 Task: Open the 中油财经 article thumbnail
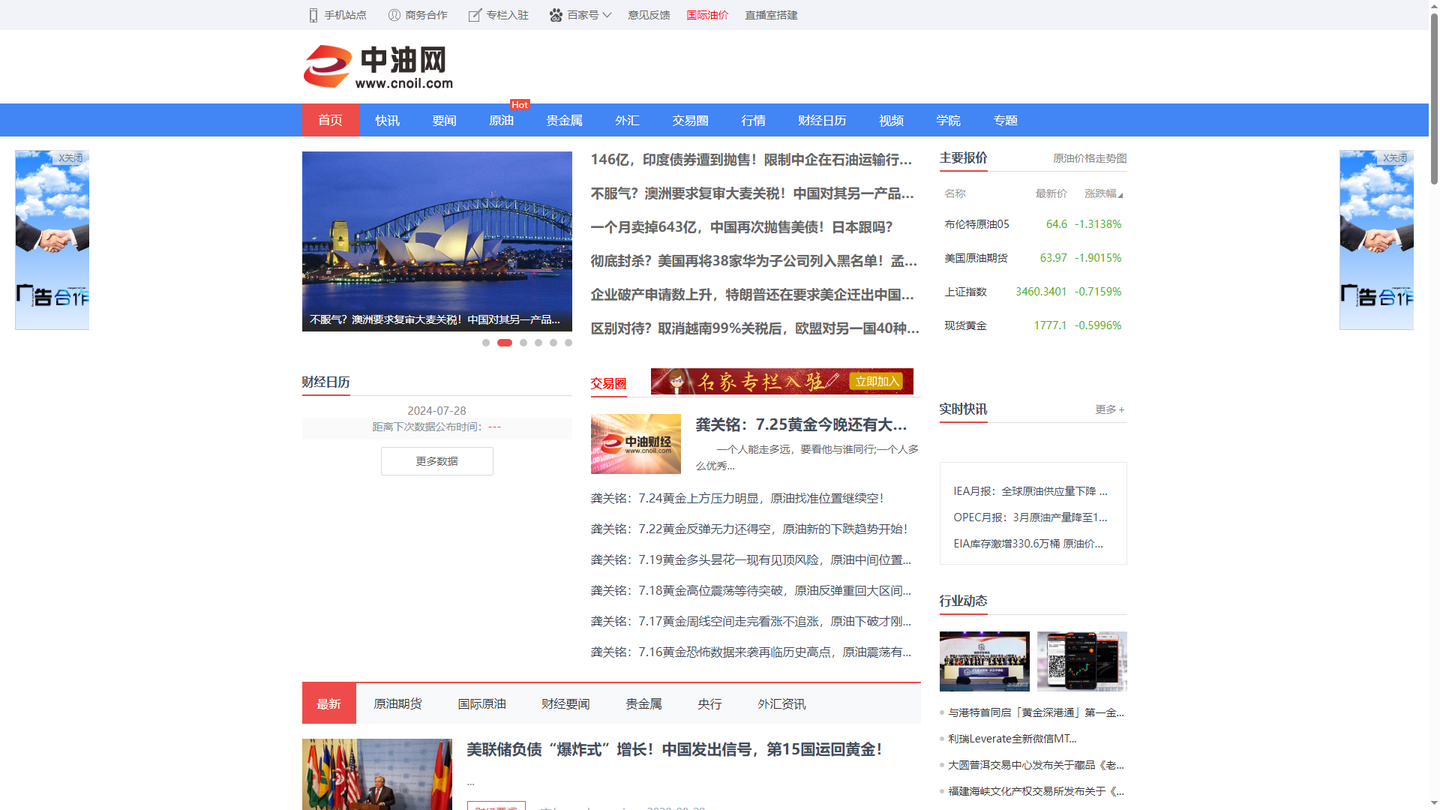point(636,444)
